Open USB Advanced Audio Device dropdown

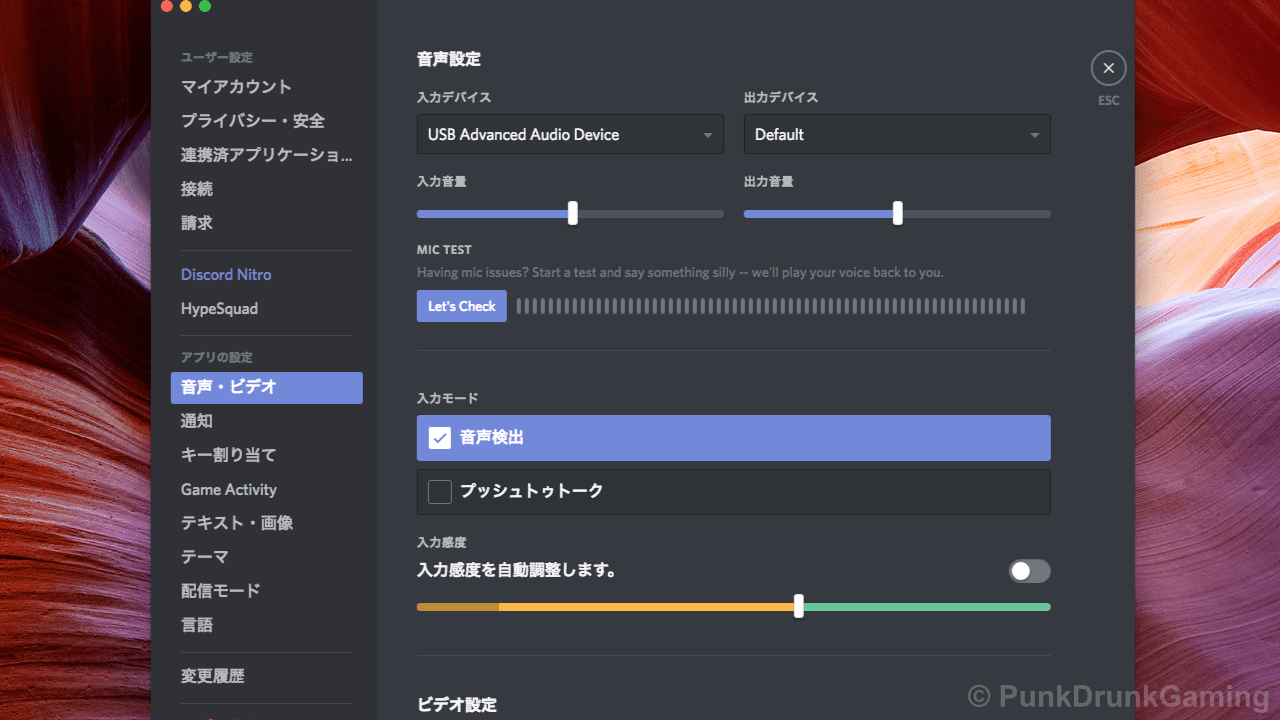pyautogui.click(x=570, y=134)
